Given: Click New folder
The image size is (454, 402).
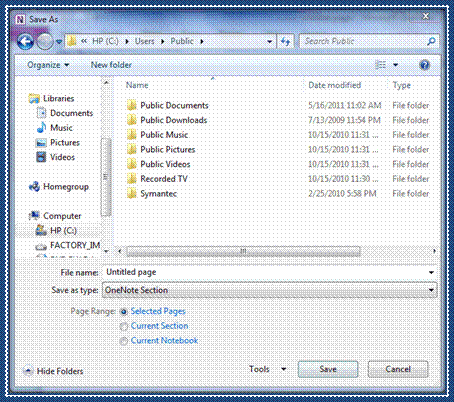Looking at the screenshot, I should [111, 65].
